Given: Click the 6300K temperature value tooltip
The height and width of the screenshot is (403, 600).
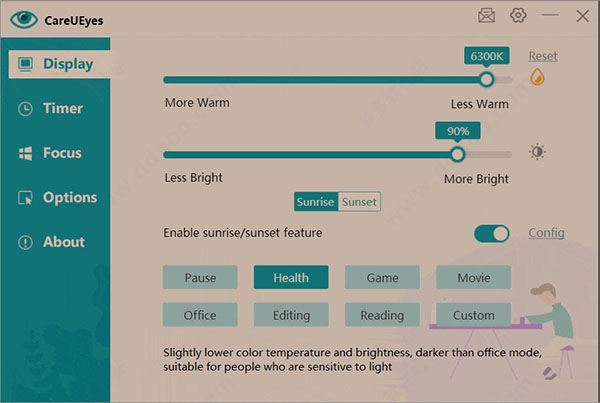Looking at the screenshot, I should (x=487, y=56).
